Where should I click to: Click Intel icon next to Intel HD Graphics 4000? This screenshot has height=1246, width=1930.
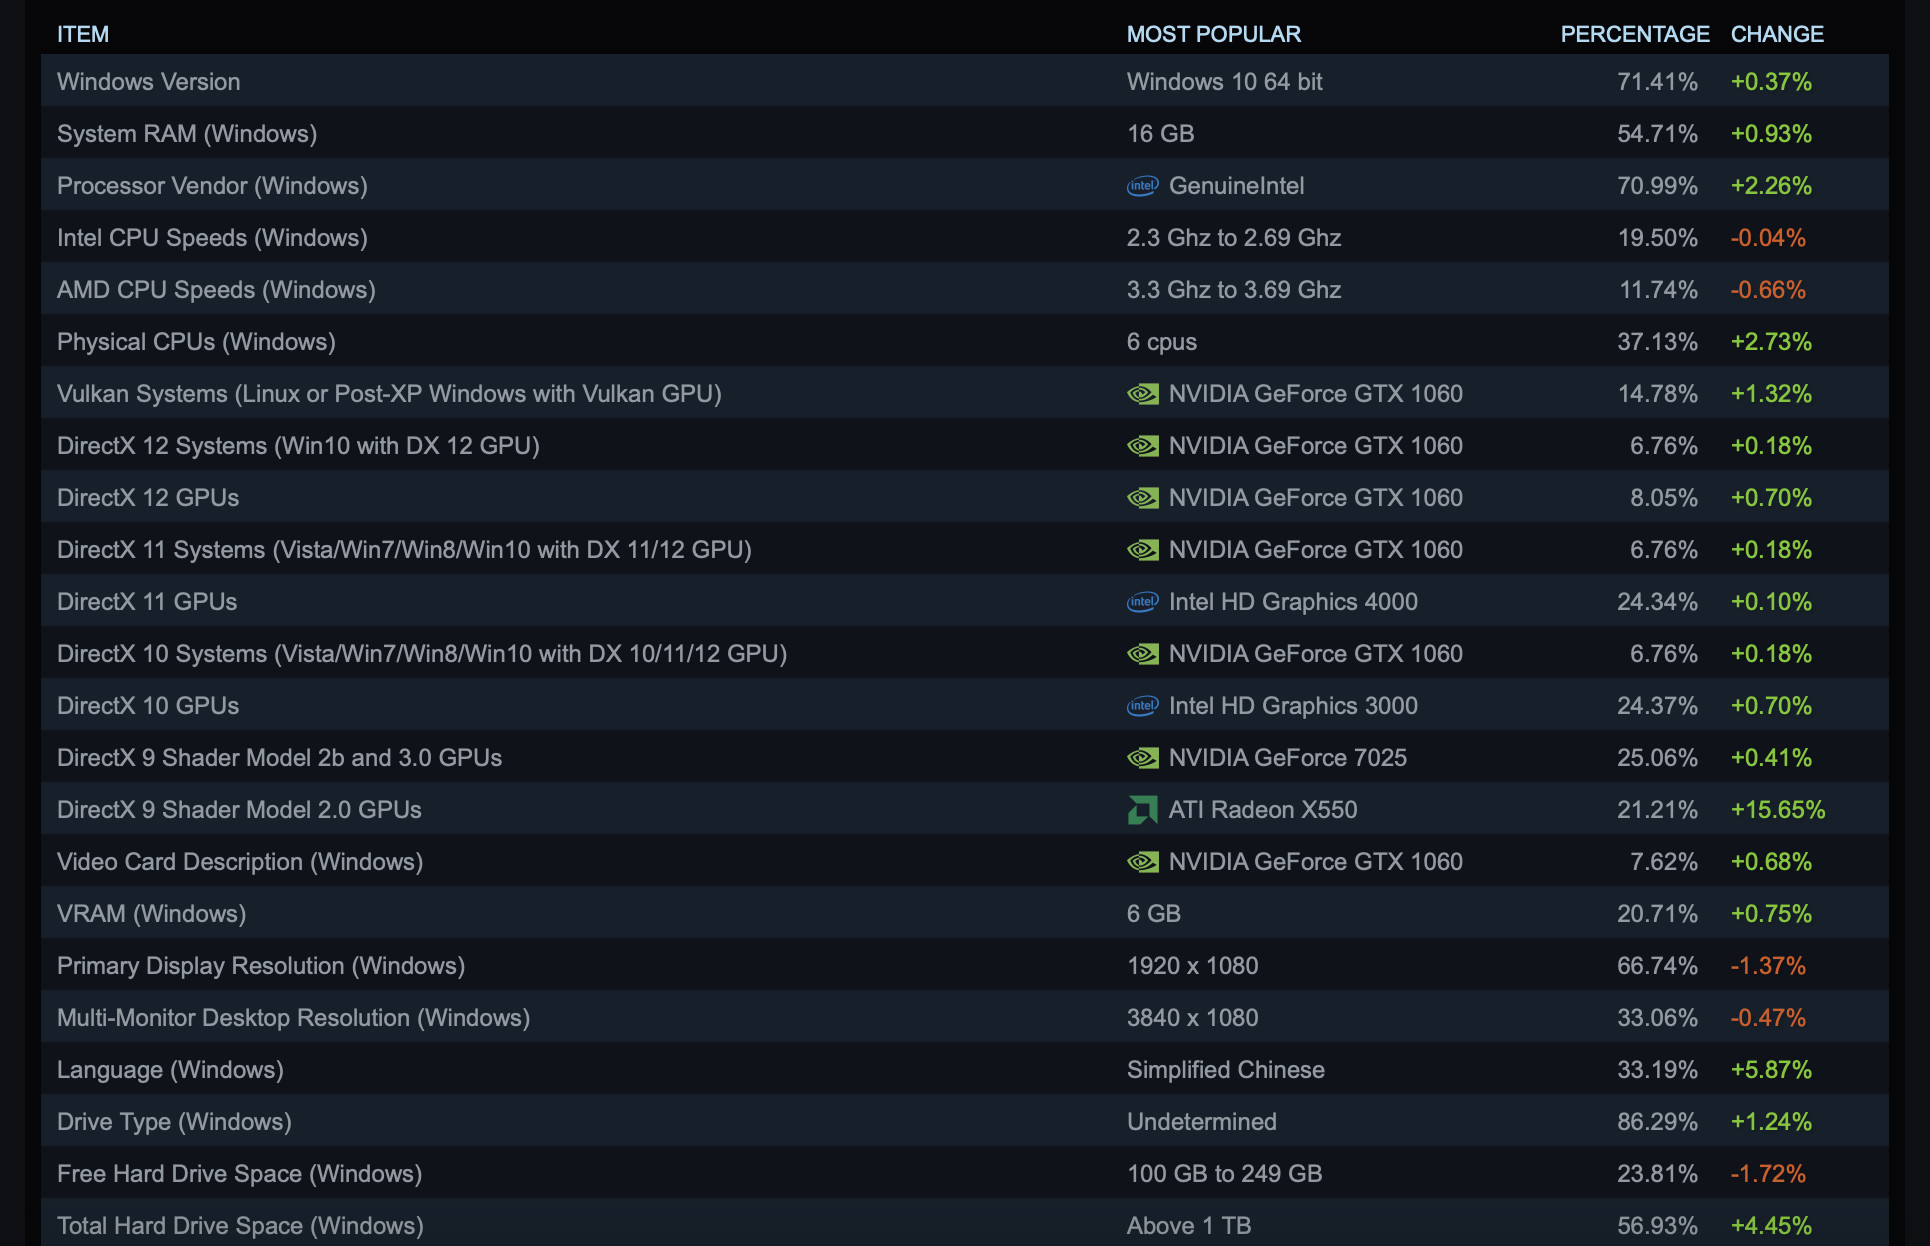[1142, 602]
